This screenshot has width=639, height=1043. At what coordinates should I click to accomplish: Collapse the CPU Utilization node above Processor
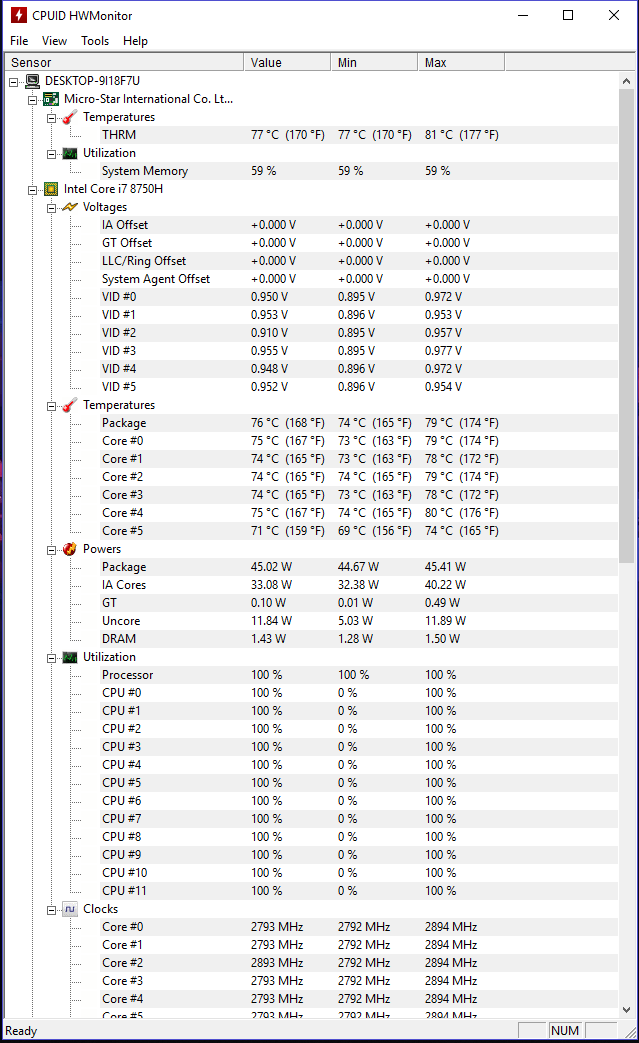(51, 657)
